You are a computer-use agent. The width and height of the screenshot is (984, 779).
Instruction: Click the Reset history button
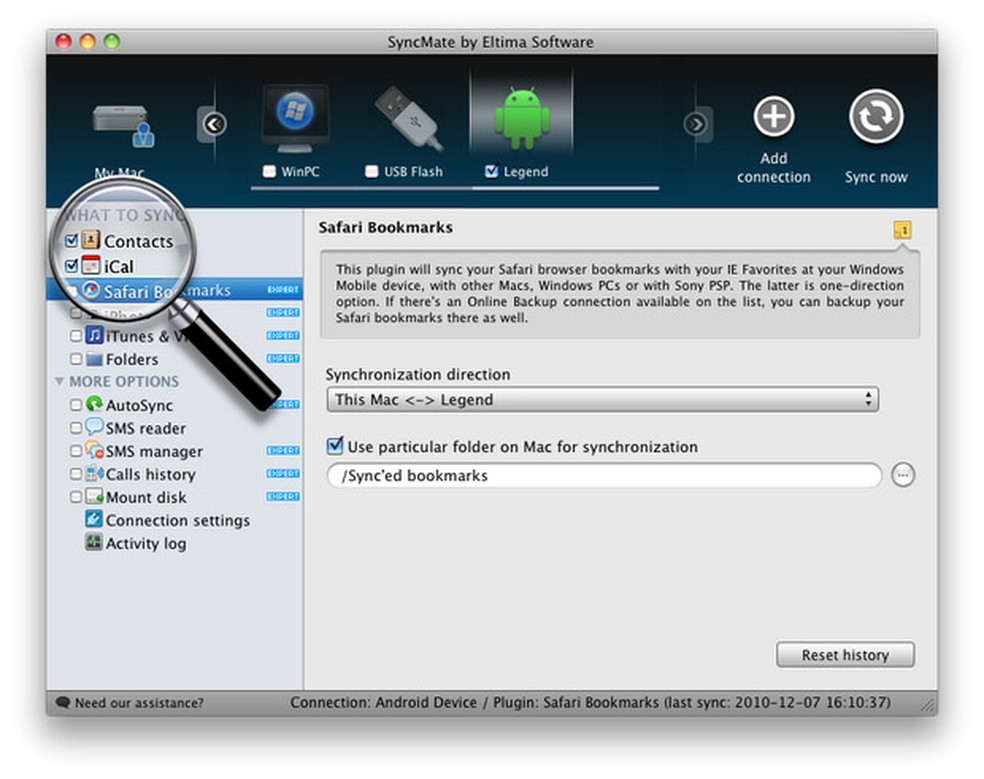click(x=845, y=655)
